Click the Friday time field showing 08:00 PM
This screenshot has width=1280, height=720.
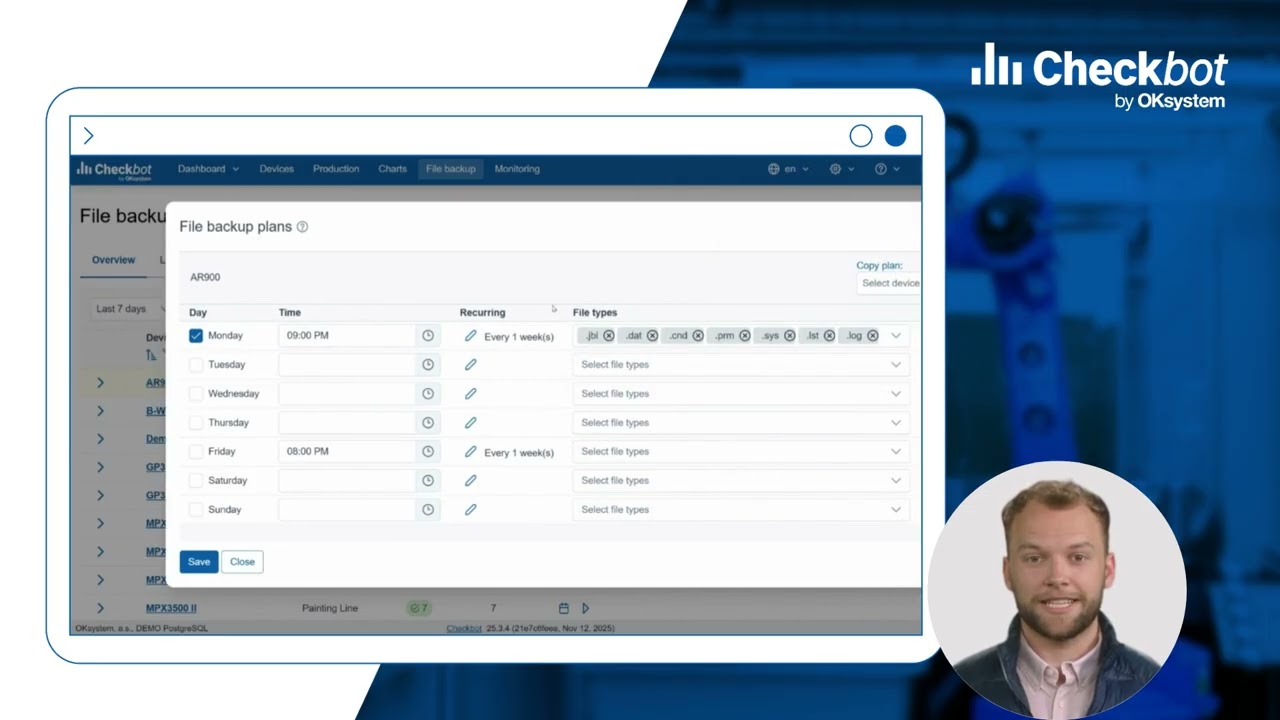tap(347, 452)
